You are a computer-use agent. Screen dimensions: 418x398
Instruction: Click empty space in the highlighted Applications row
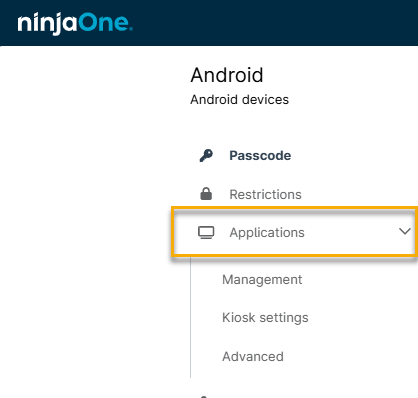click(x=350, y=232)
